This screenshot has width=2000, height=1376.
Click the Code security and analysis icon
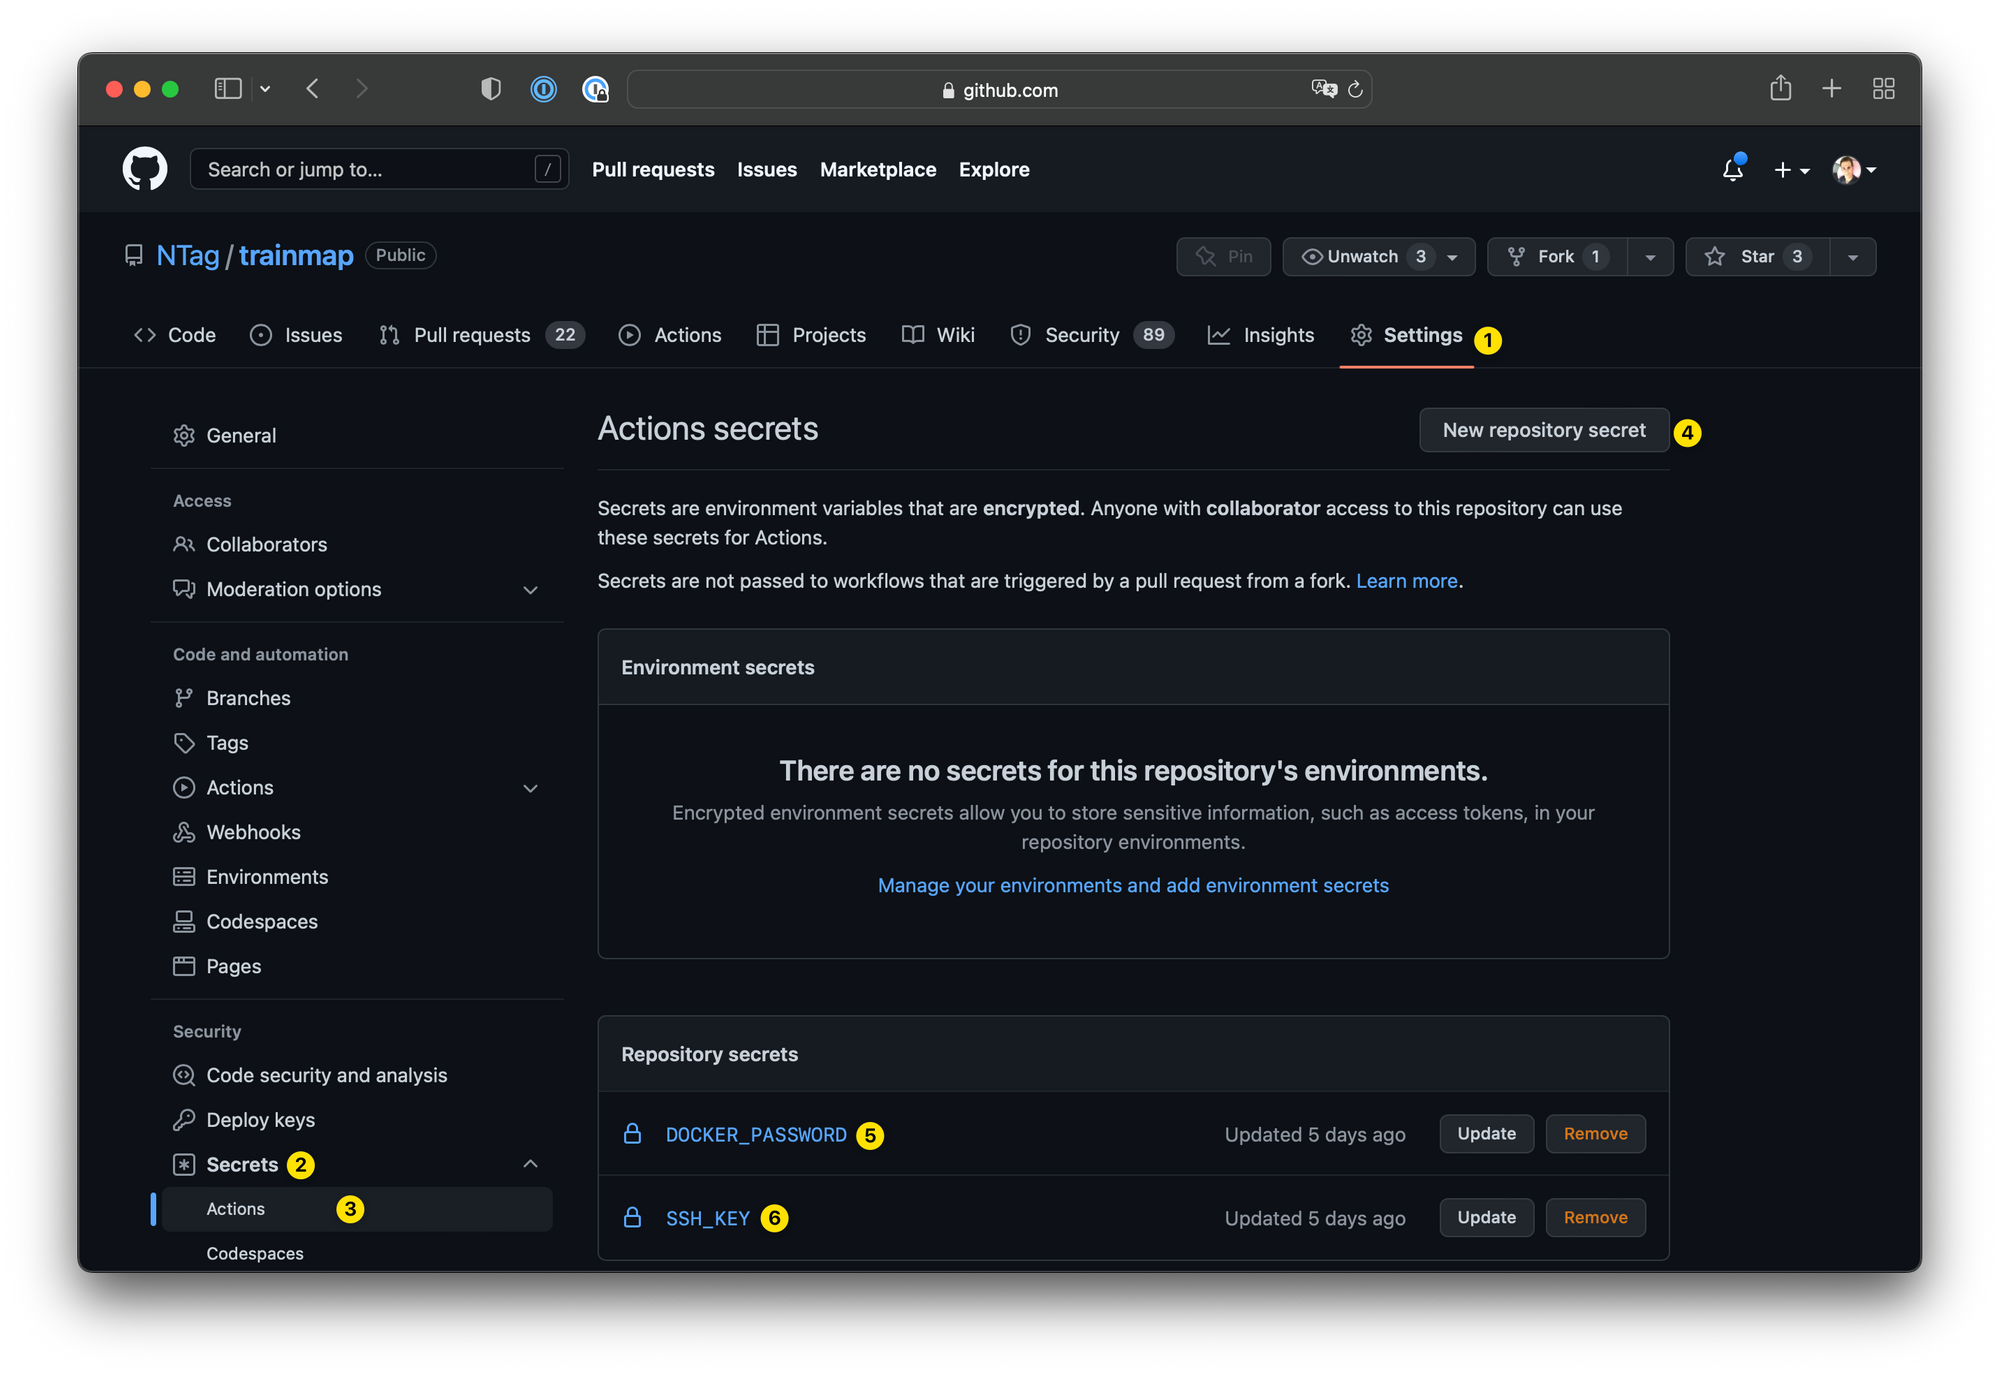coord(184,1075)
